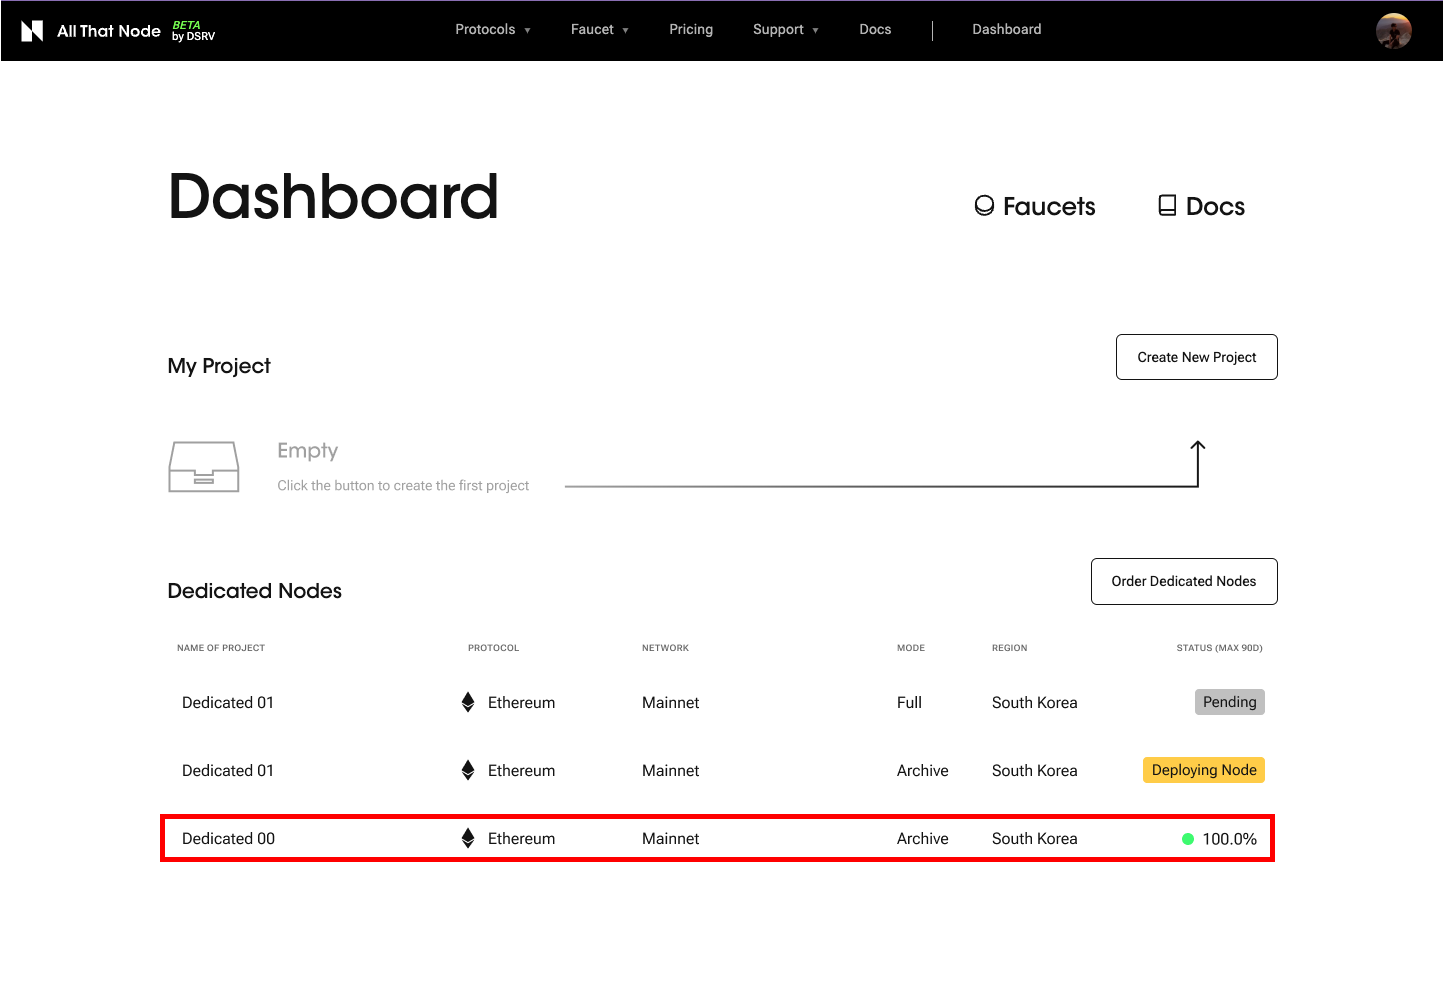Screen dimensions: 1443x991
Task: Open the Faucets link near the heading
Action: coord(1035,206)
